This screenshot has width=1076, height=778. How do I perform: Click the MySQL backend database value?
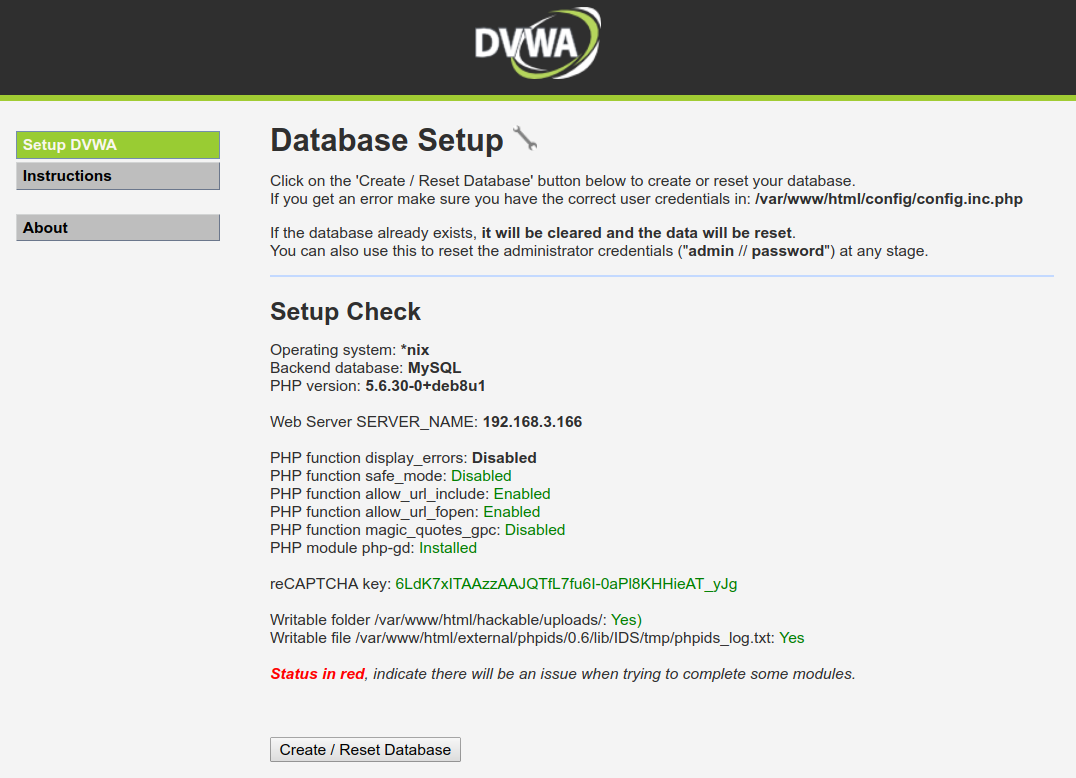(x=434, y=368)
